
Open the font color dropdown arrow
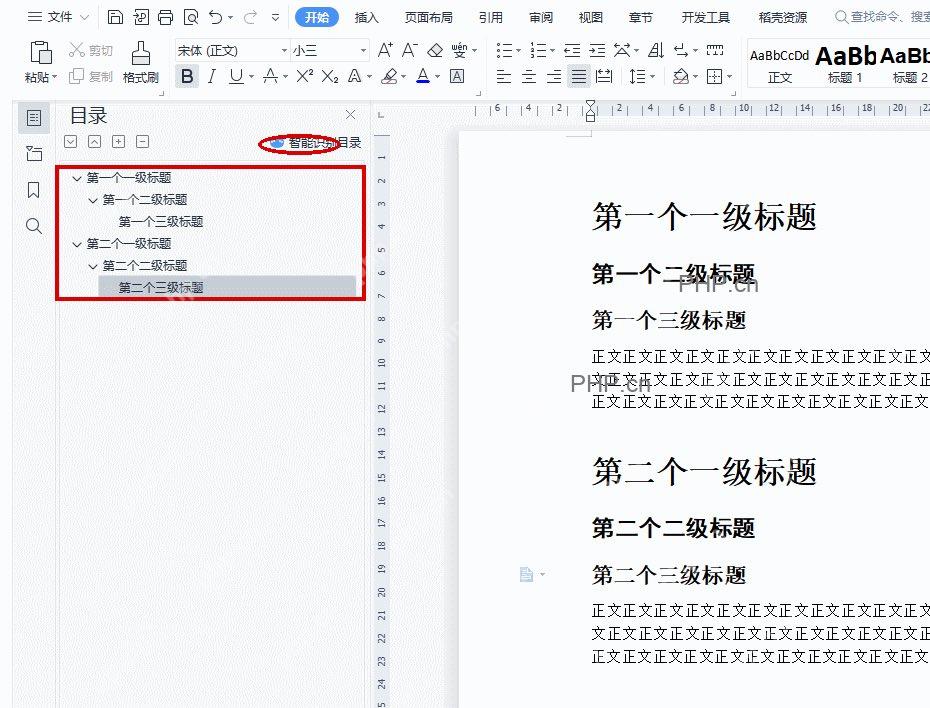click(x=438, y=77)
